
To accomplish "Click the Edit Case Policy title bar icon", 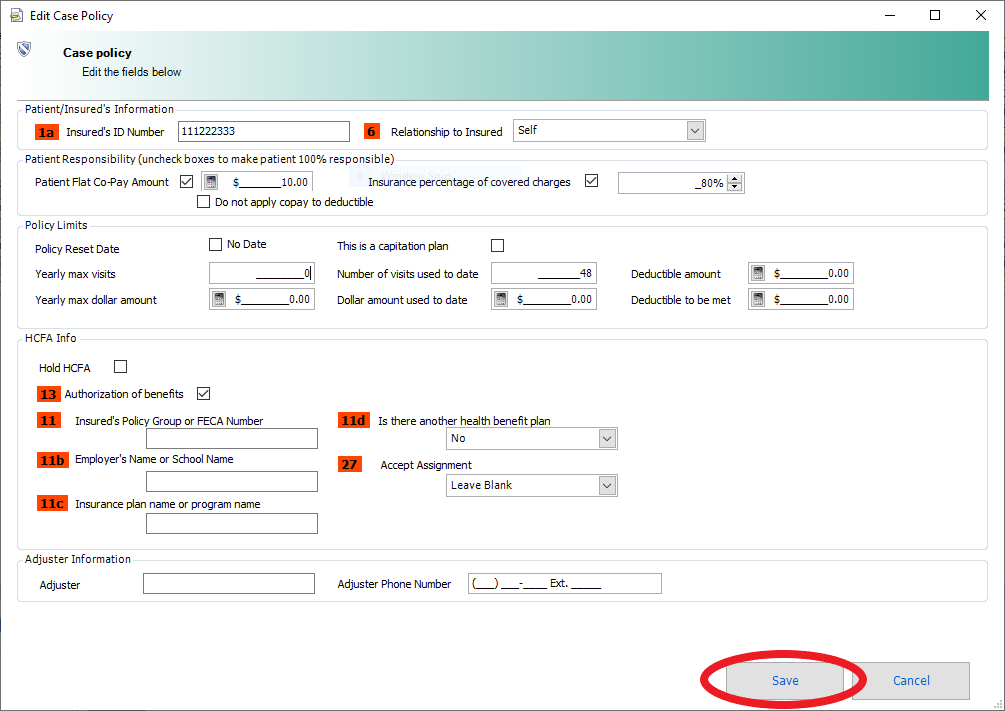I will pyautogui.click(x=16, y=15).
